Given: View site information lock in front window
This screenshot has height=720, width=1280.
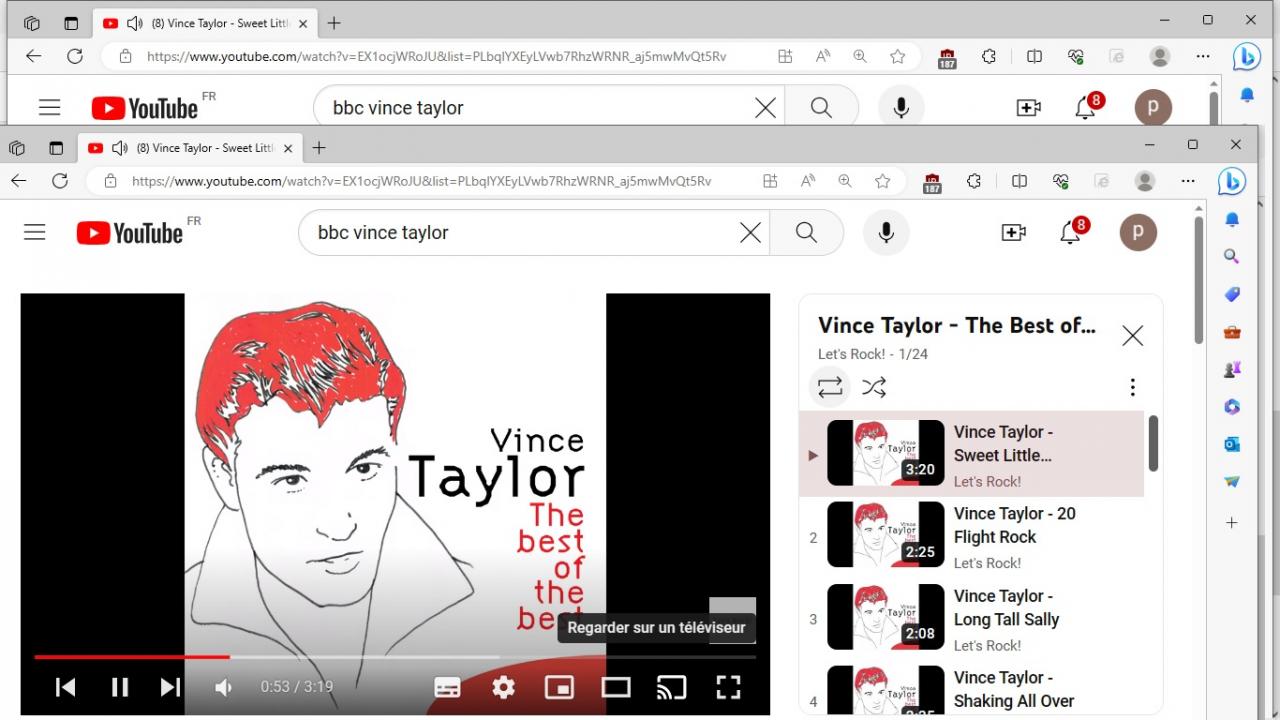Looking at the screenshot, I should pyautogui.click(x=111, y=181).
